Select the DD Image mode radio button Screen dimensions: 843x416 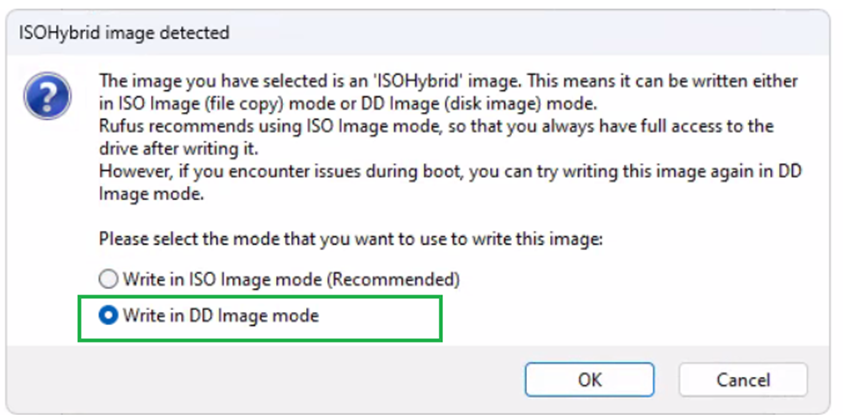click(108, 316)
